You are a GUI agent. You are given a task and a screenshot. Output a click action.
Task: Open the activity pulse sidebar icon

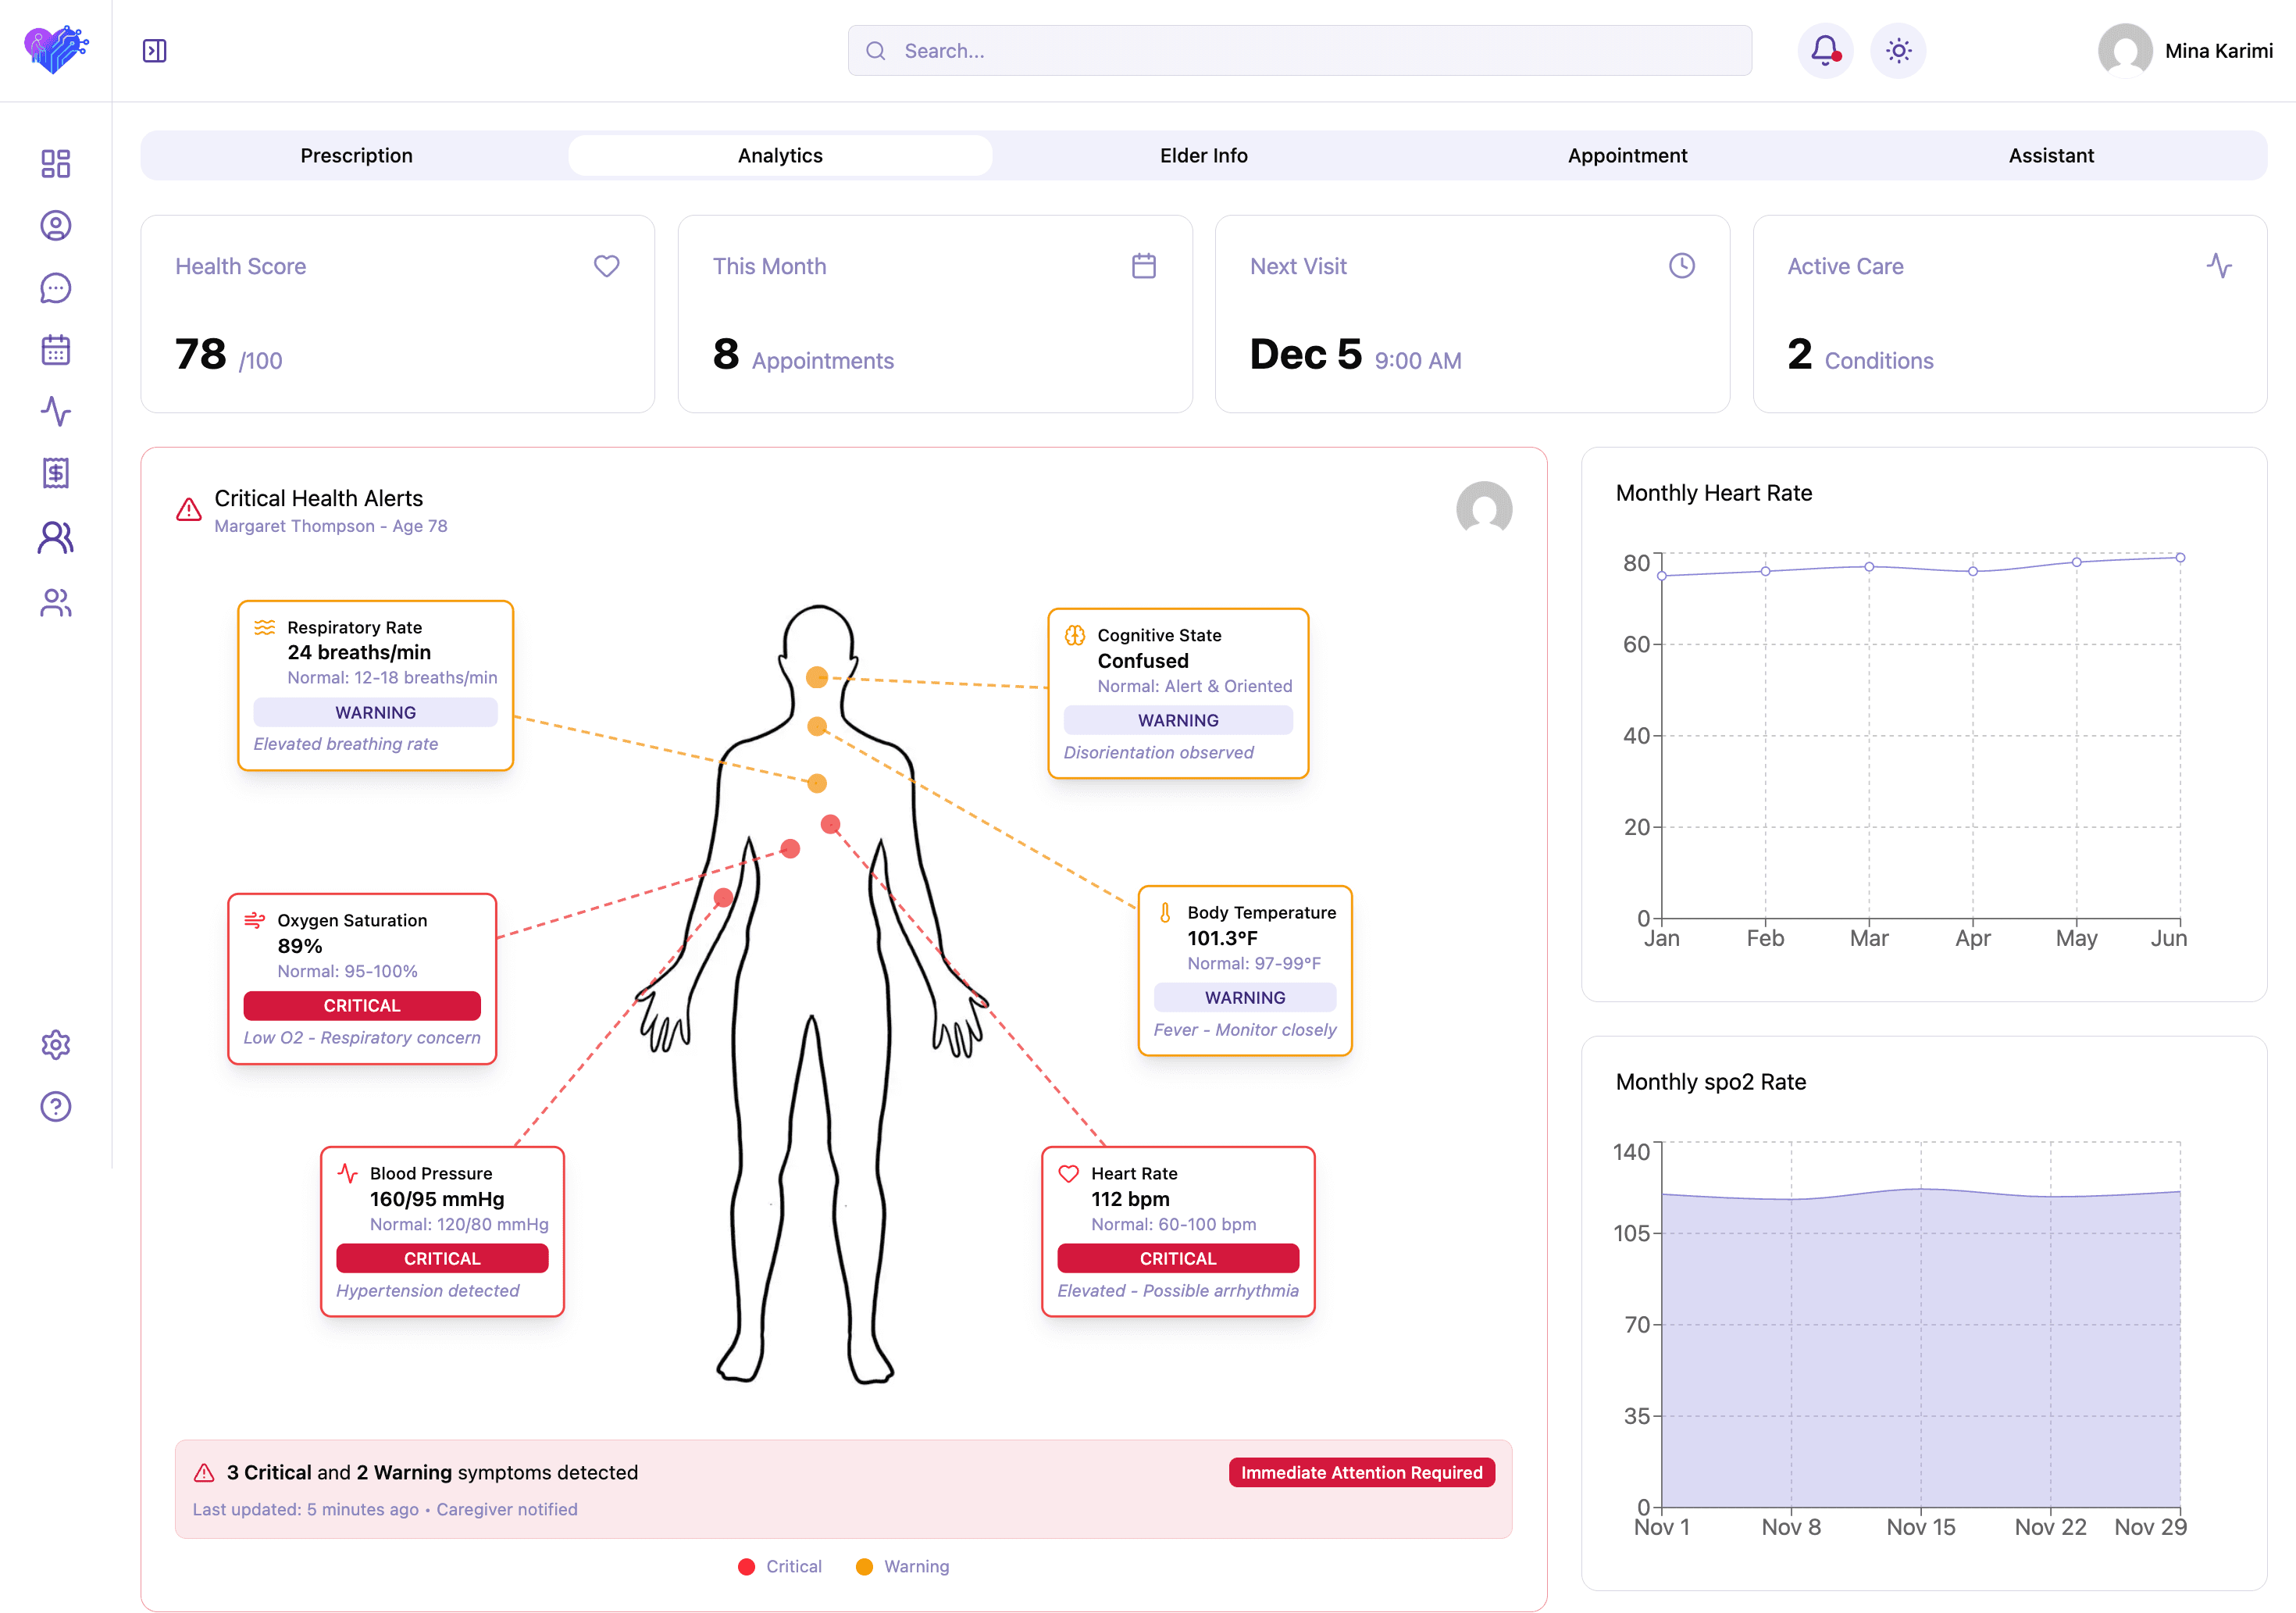tap(56, 412)
